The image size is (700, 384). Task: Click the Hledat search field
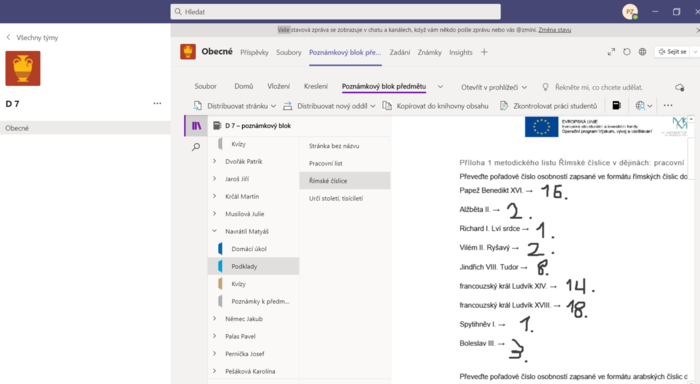click(x=335, y=12)
